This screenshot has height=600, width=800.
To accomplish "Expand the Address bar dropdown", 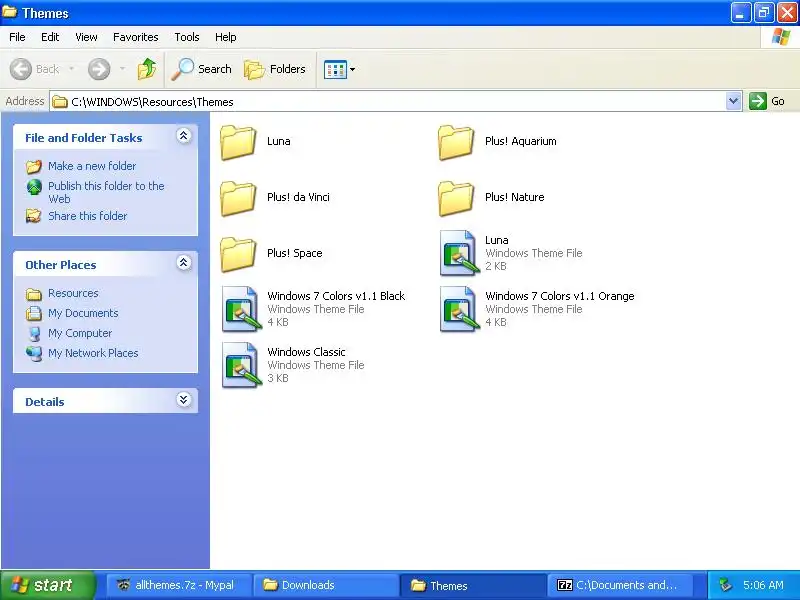I will coord(733,101).
